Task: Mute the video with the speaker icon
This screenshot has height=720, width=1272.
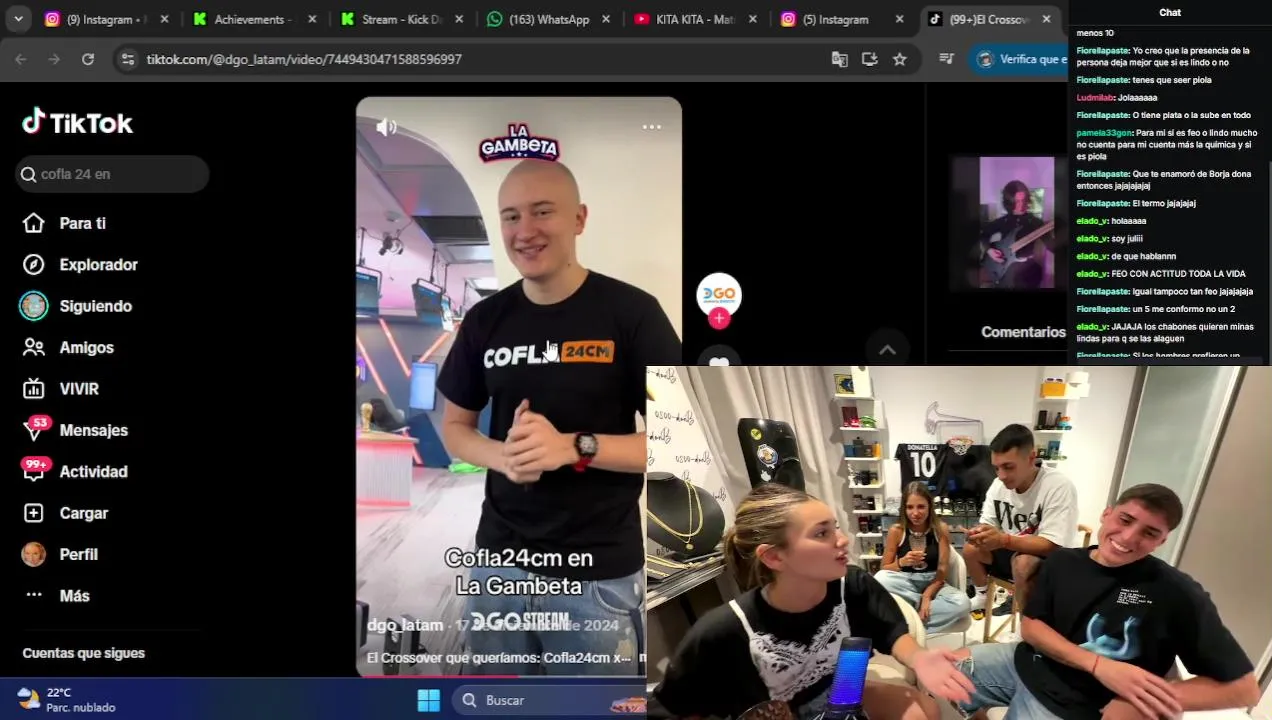Action: 386,127
